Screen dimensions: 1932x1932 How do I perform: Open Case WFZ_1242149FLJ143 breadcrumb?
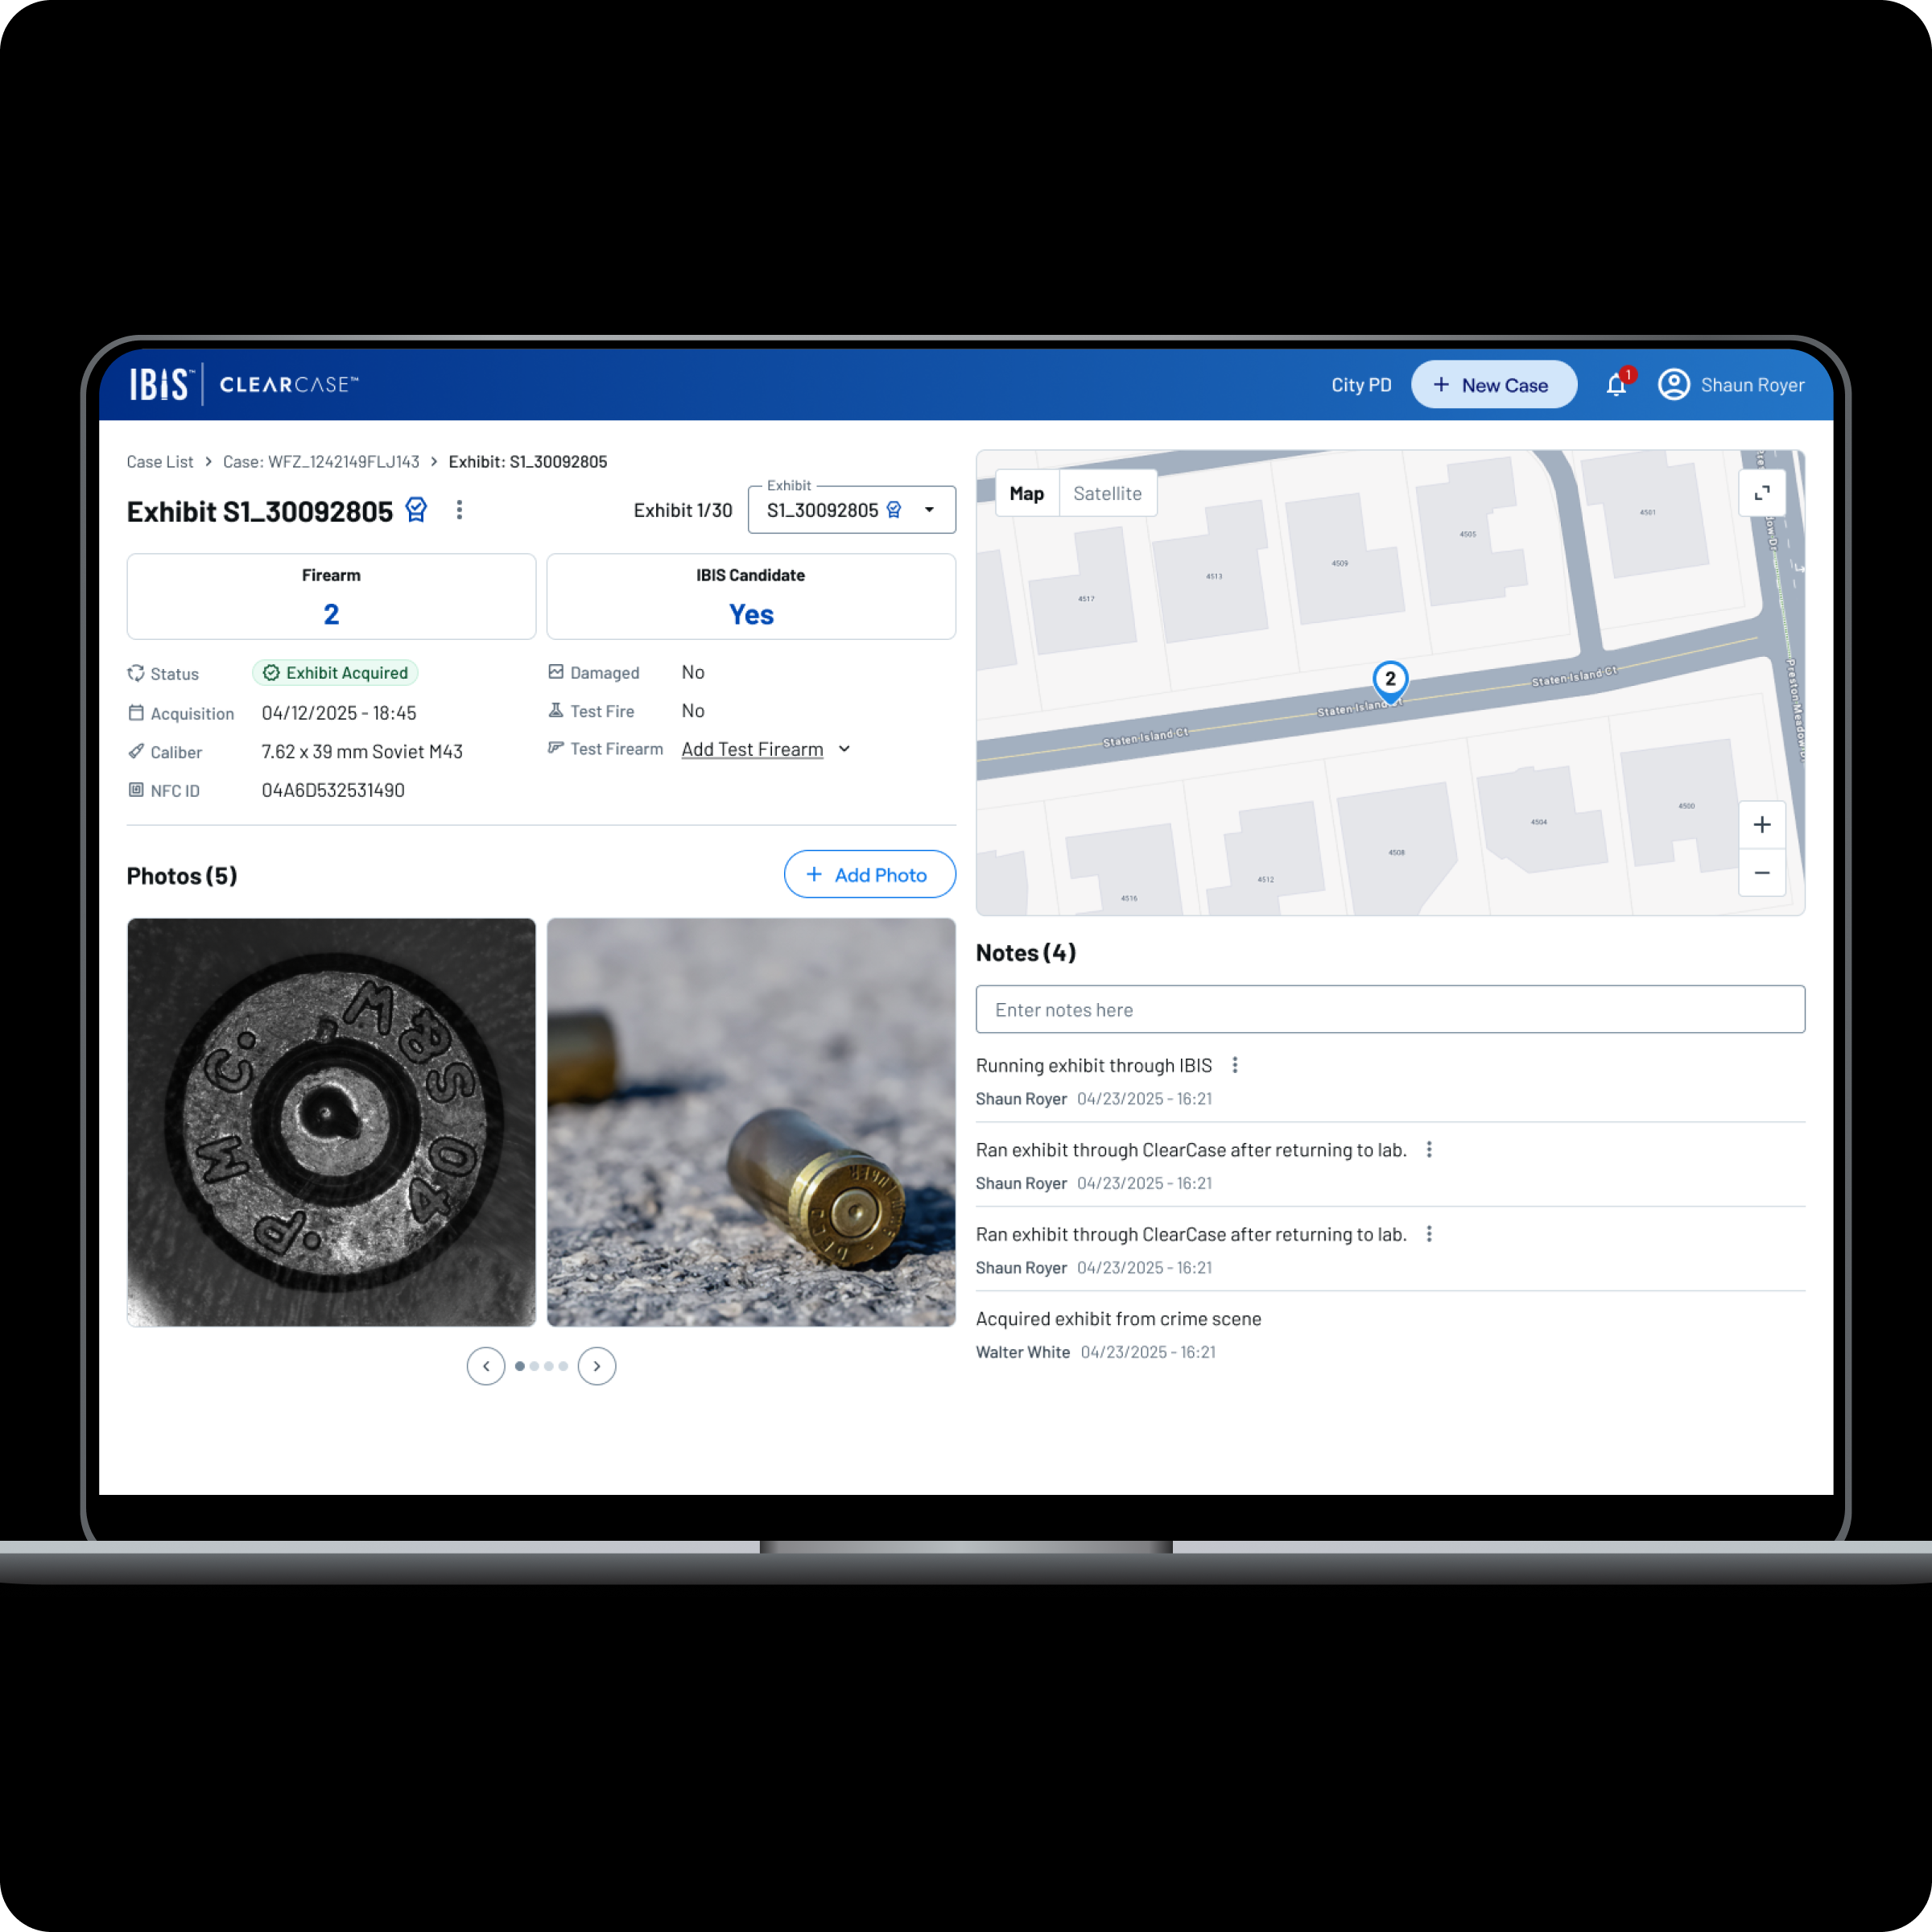[321, 462]
